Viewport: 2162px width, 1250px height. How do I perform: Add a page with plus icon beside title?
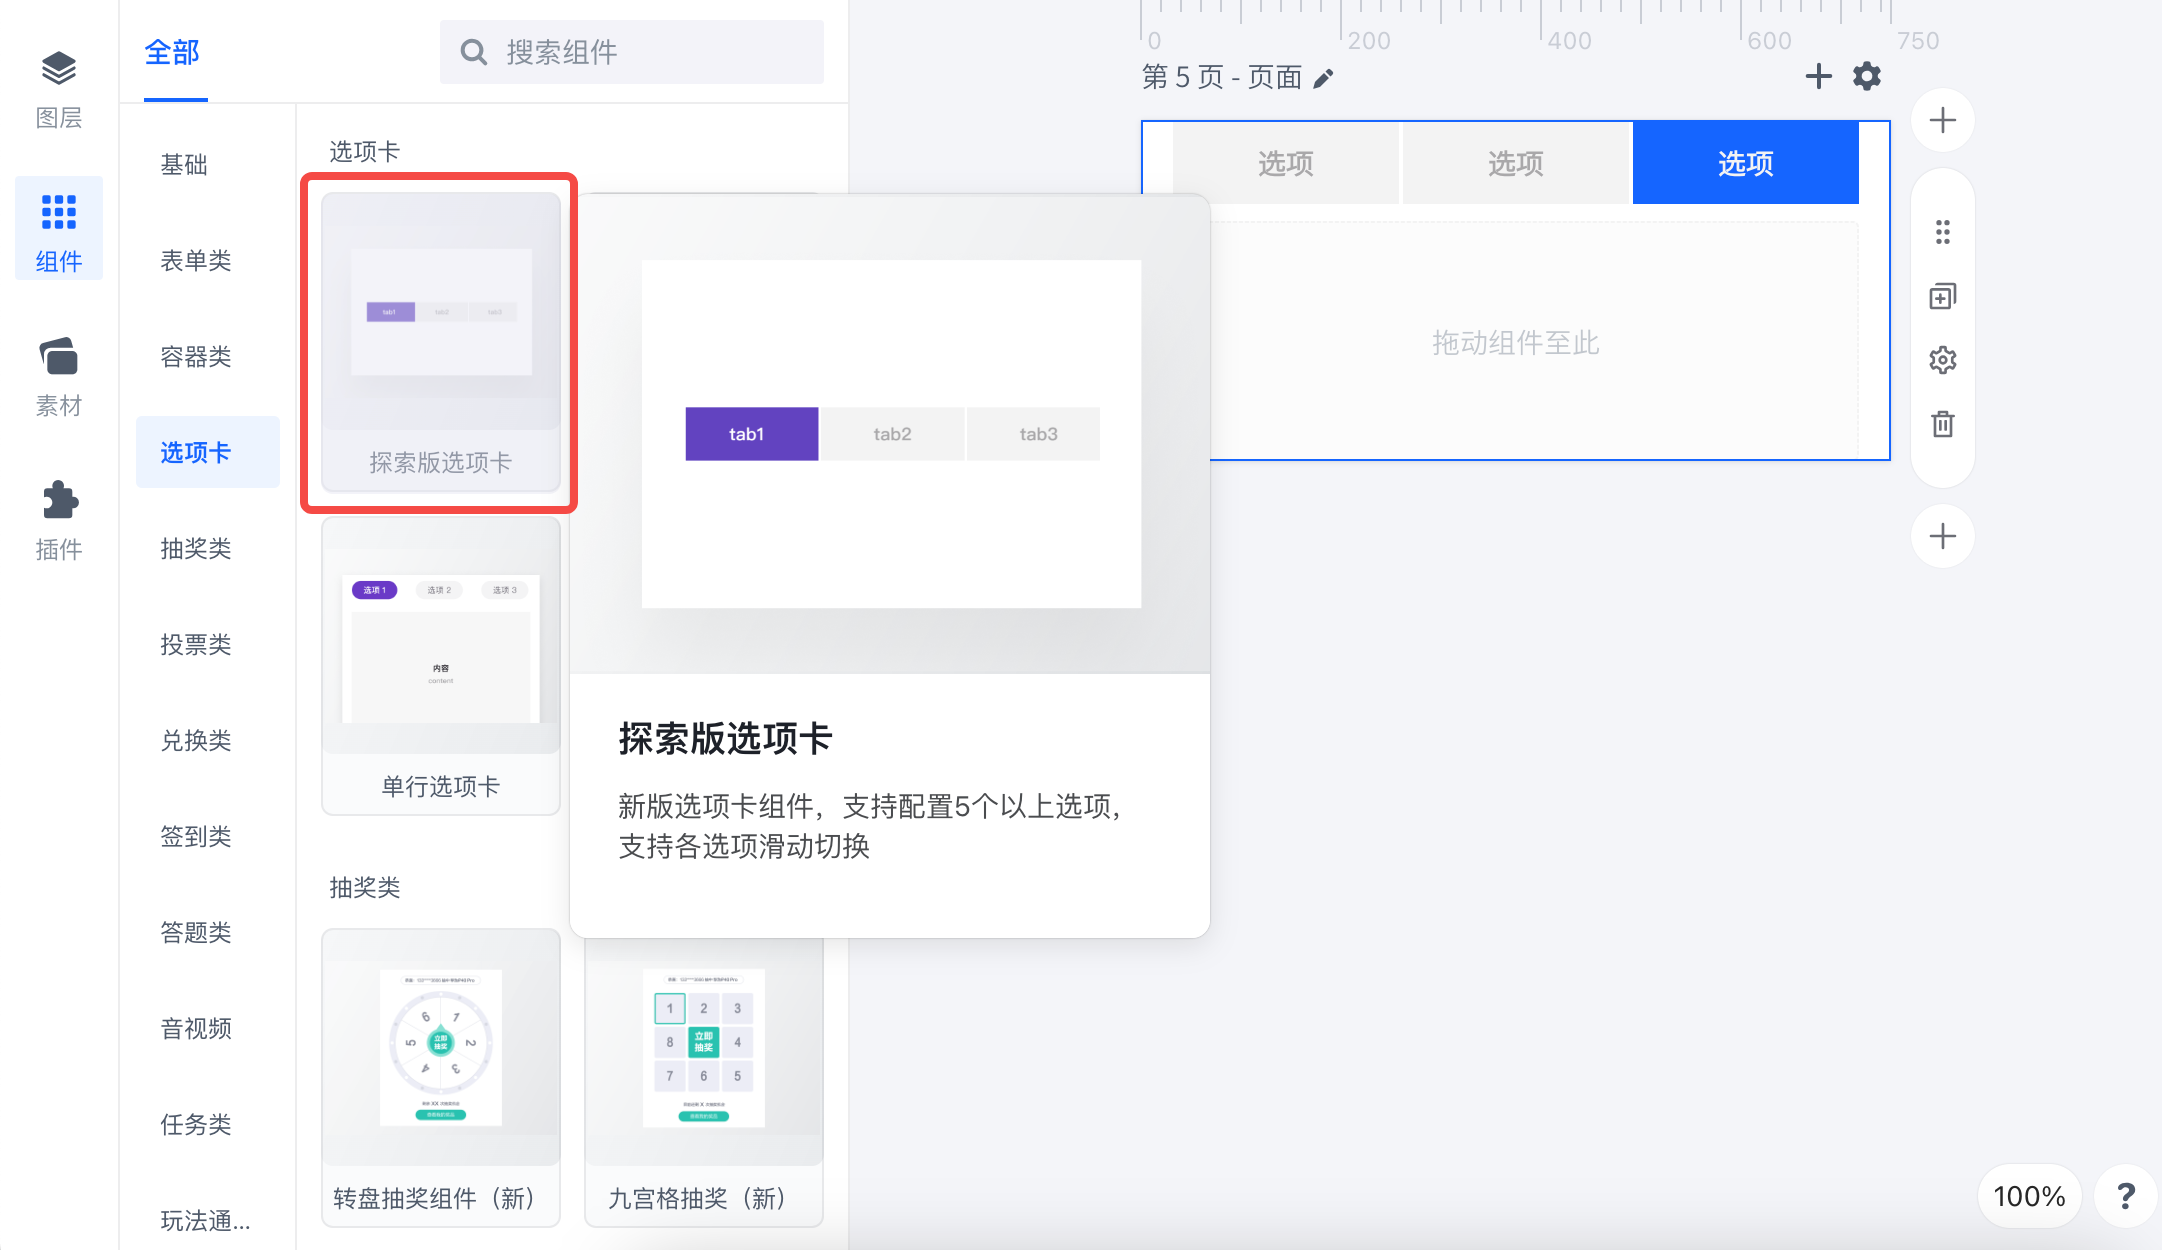pos(1819,76)
